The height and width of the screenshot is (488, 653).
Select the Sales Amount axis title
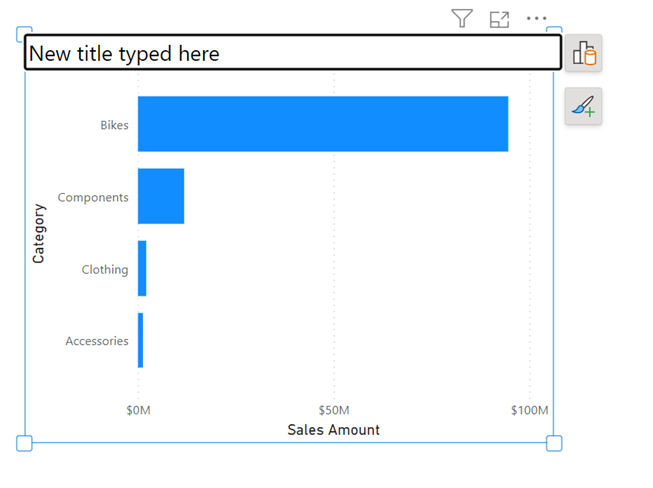point(333,430)
